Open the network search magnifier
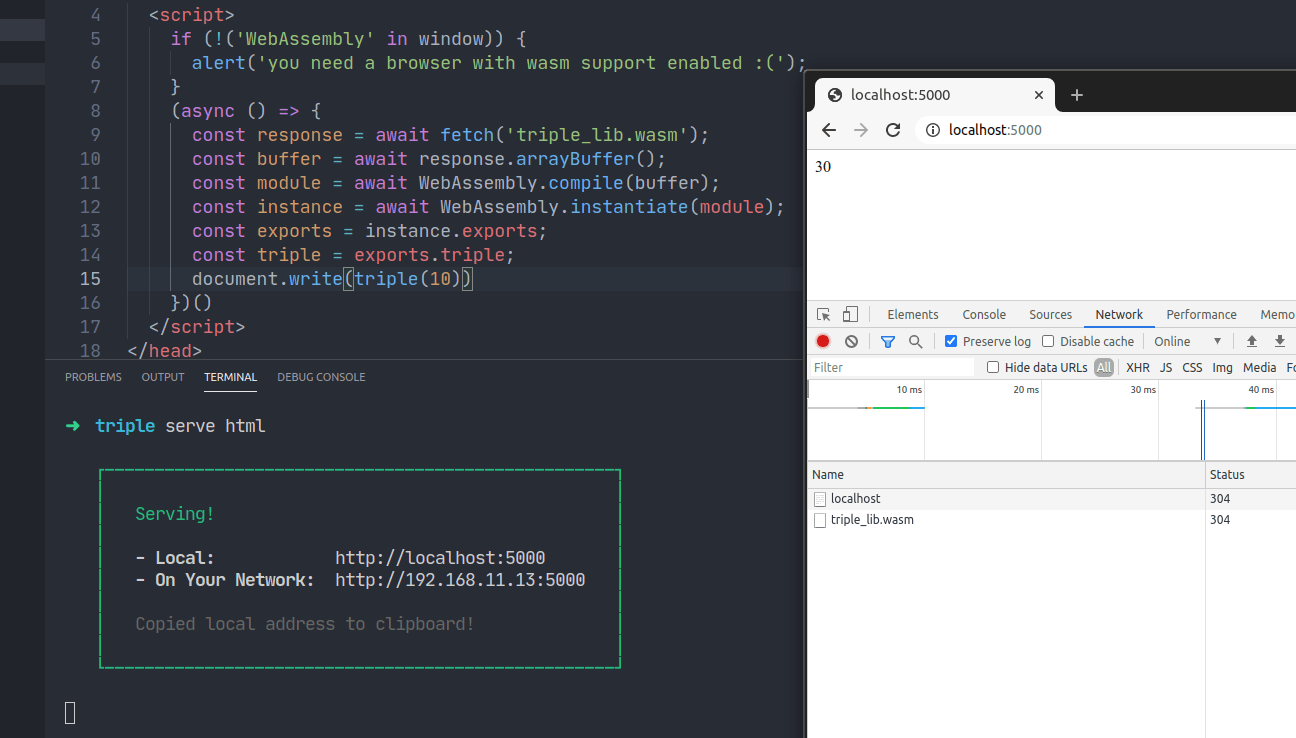The image size is (1296, 738). pos(915,341)
